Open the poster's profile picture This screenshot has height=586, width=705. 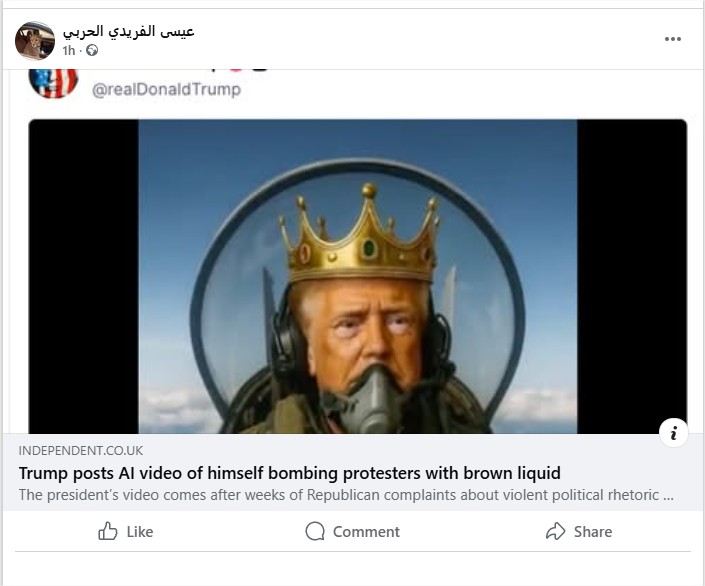(35, 40)
